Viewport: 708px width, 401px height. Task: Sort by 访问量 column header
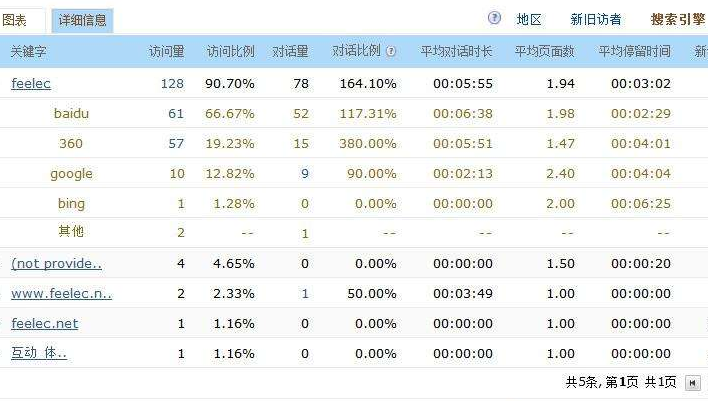(x=167, y=51)
